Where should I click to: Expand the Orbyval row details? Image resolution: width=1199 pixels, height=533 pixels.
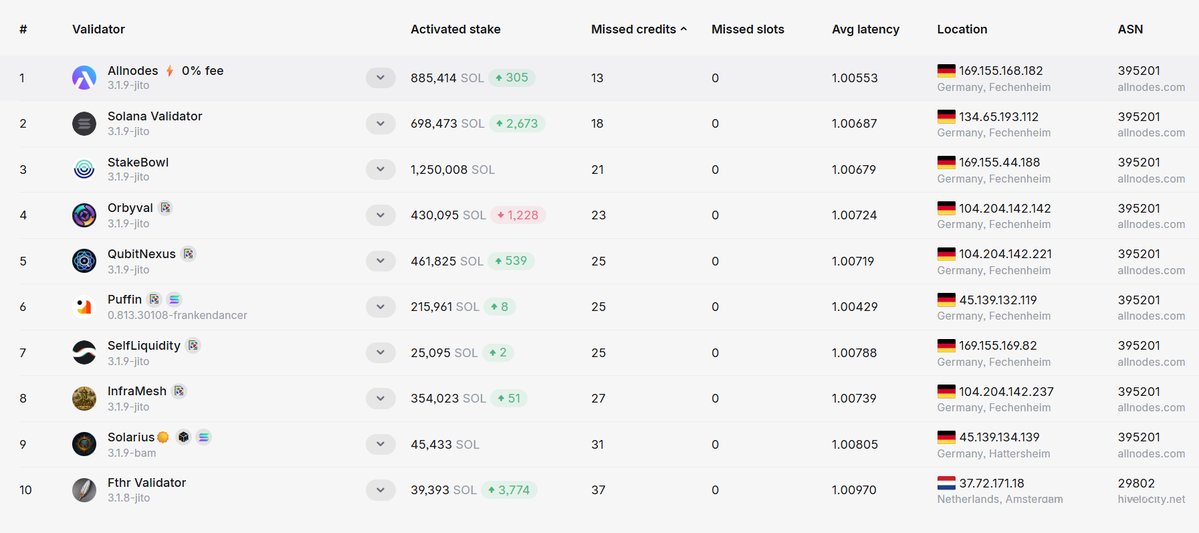coord(381,216)
